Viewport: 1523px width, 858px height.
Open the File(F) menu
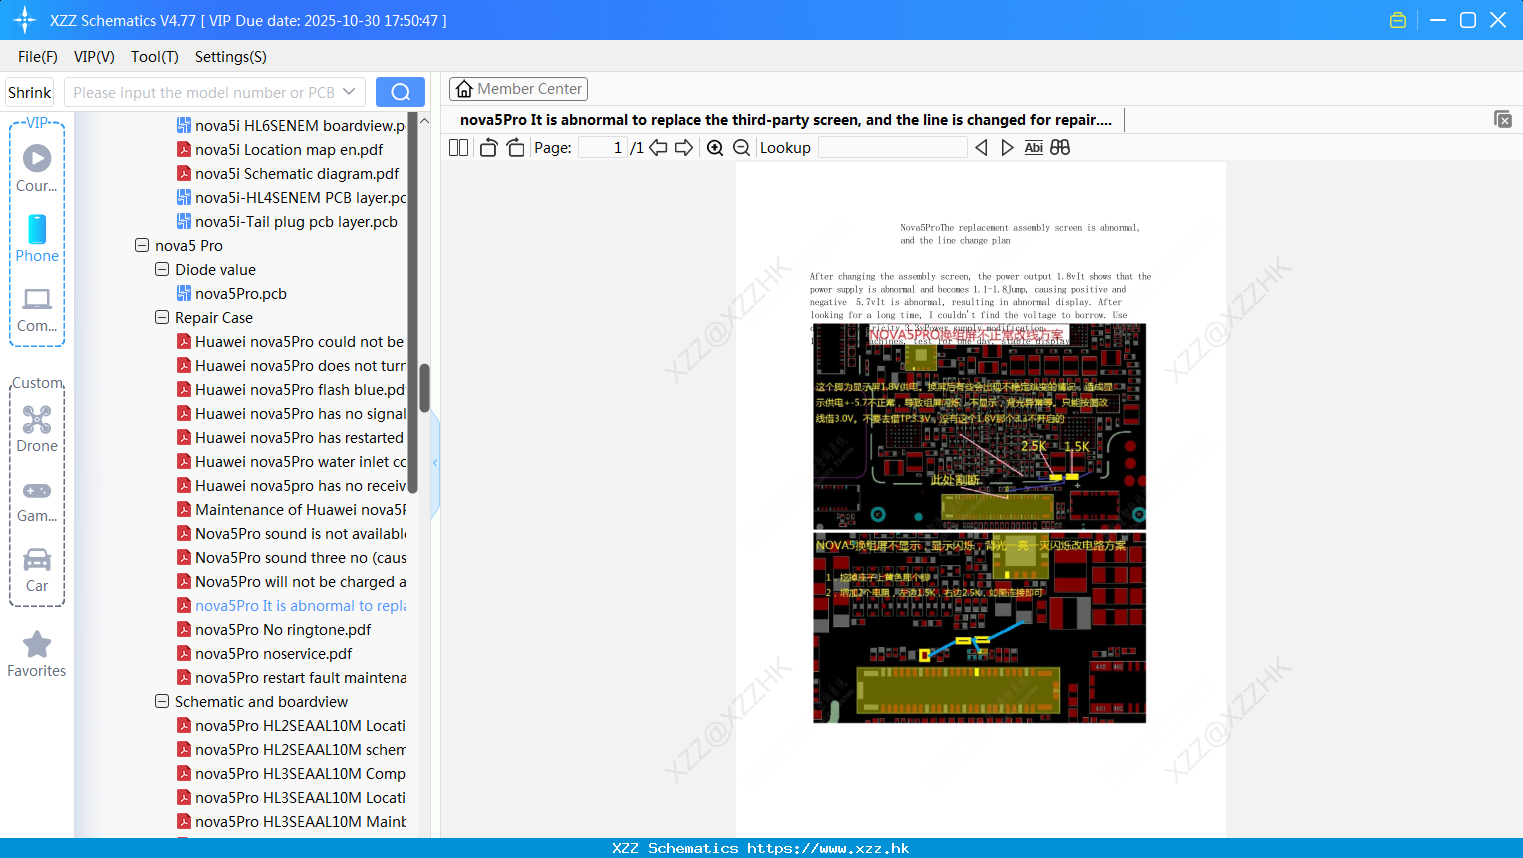pyautogui.click(x=38, y=57)
